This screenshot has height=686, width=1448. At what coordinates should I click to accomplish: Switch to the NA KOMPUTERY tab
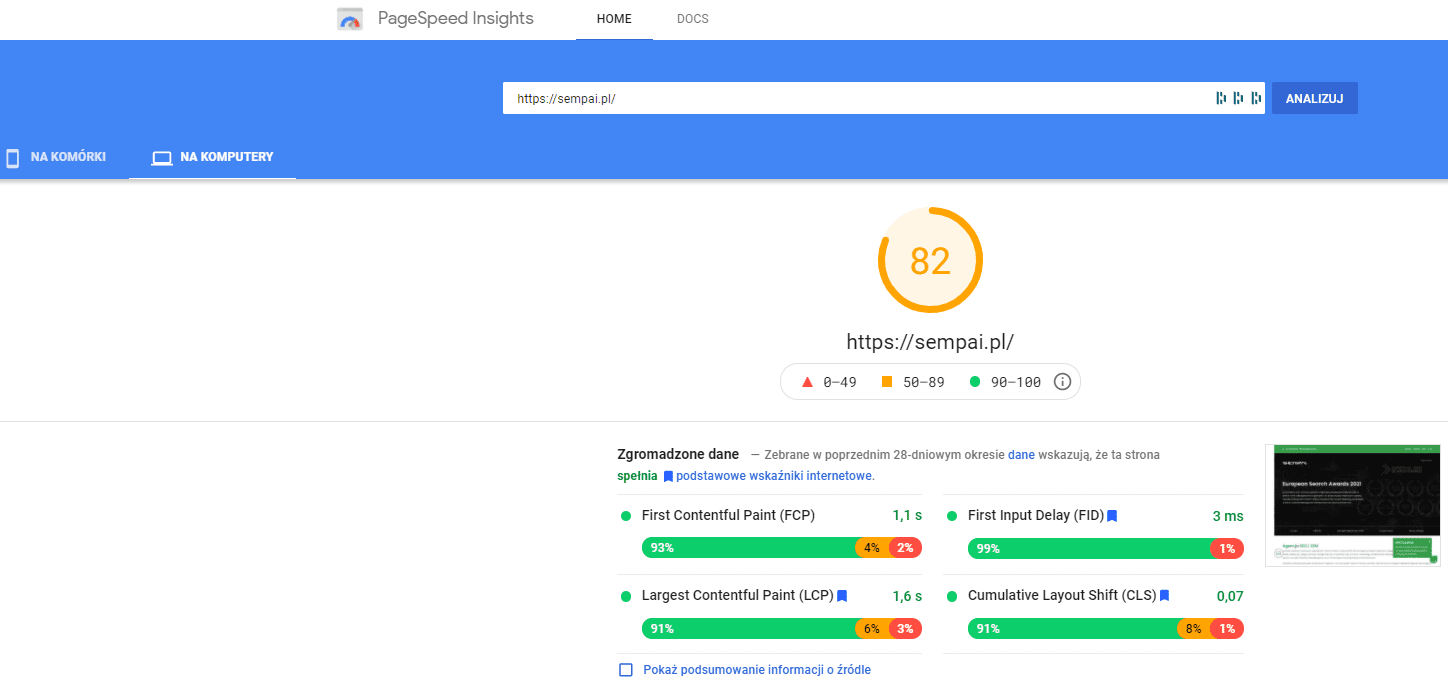click(212, 157)
